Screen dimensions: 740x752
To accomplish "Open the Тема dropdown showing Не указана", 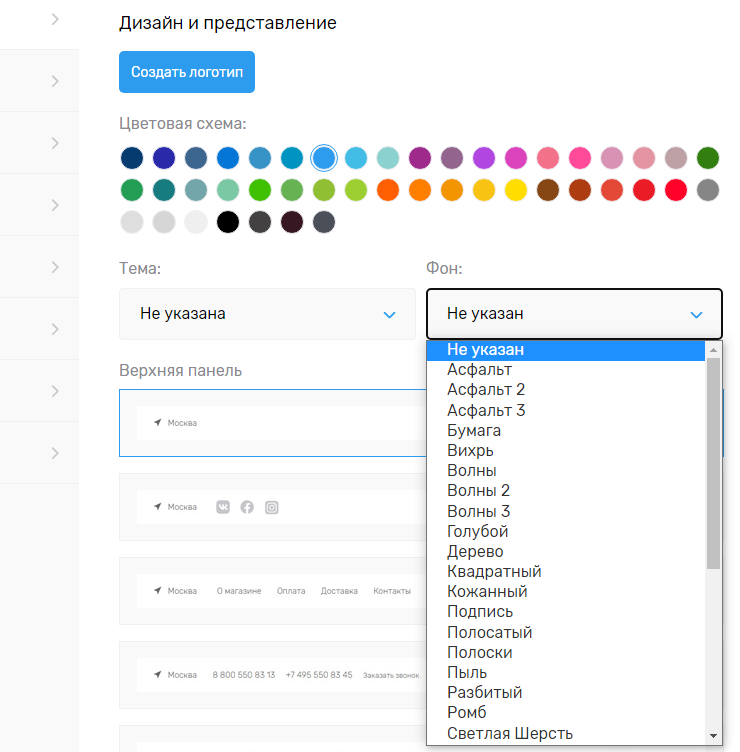I will tap(267, 314).
